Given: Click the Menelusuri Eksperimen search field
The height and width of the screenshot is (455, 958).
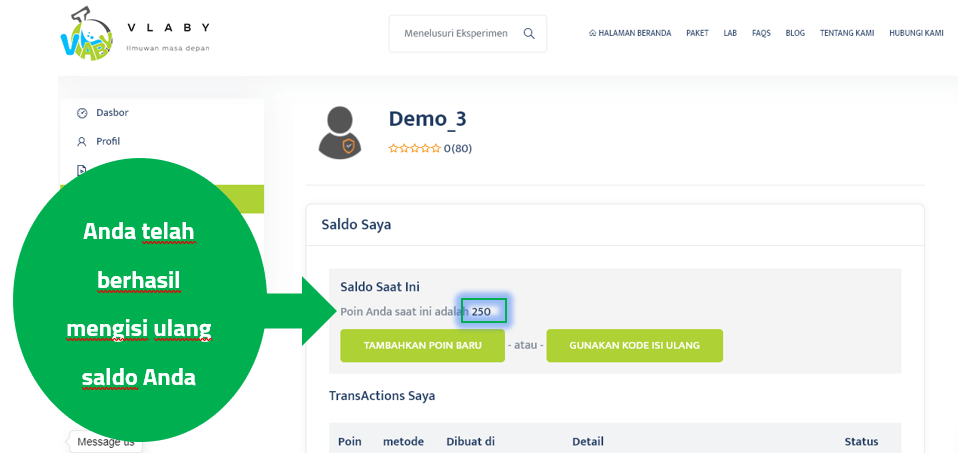Looking at the screenshot, I should pyautogui.click(x=455, y=33).
